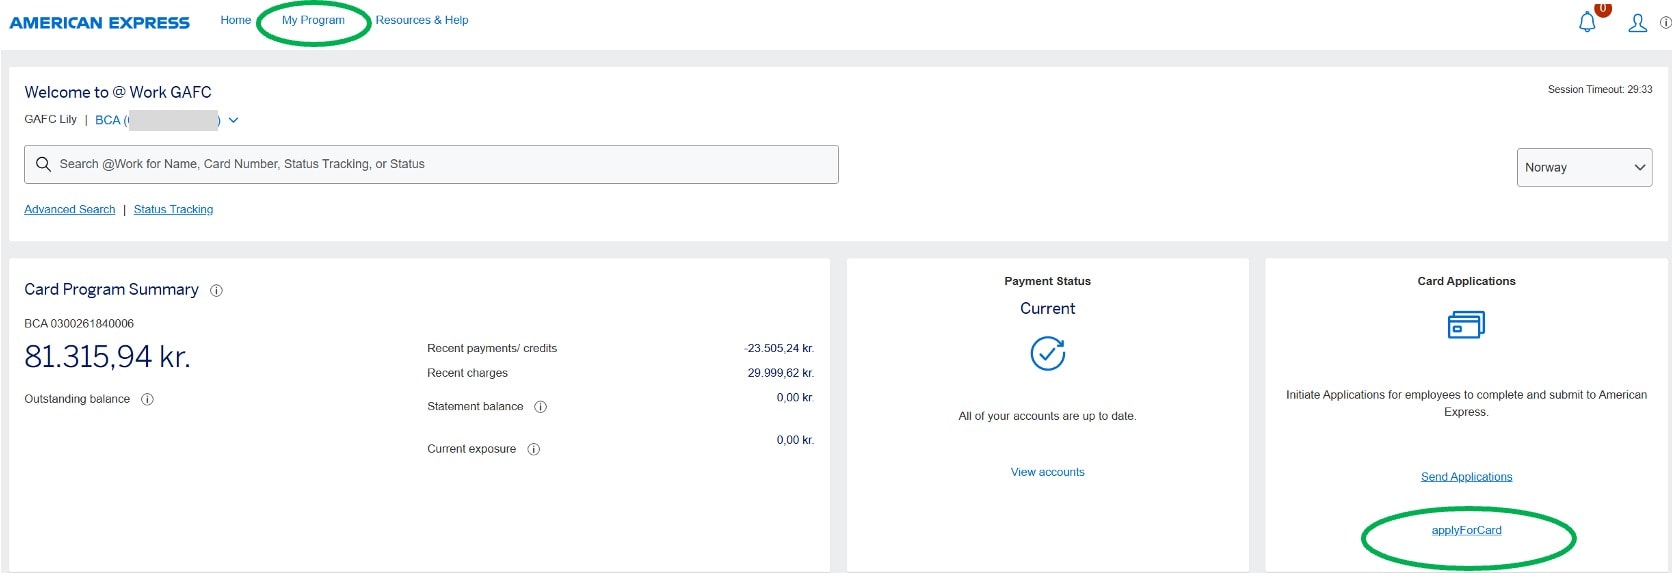This screenshot has height=577, width=1672.
Task: Focus the Search @Work input field
Action: [440, 164]
